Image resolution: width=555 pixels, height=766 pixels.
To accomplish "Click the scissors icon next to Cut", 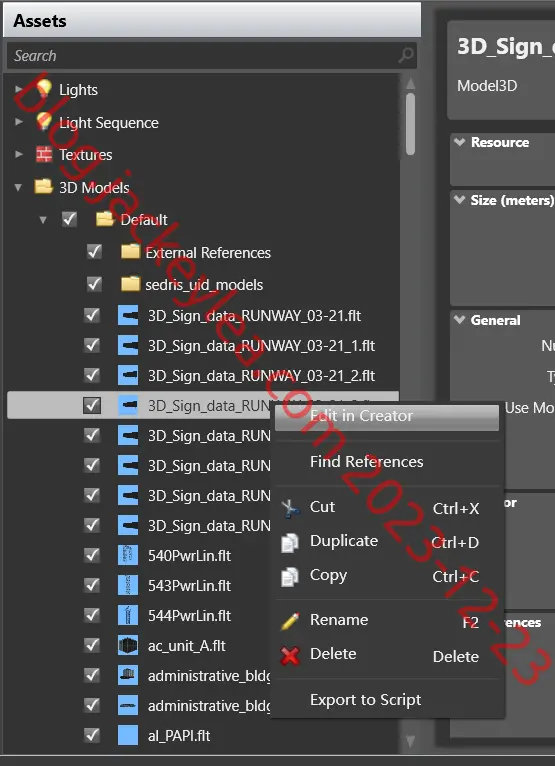I will click(x=291, y=509).
